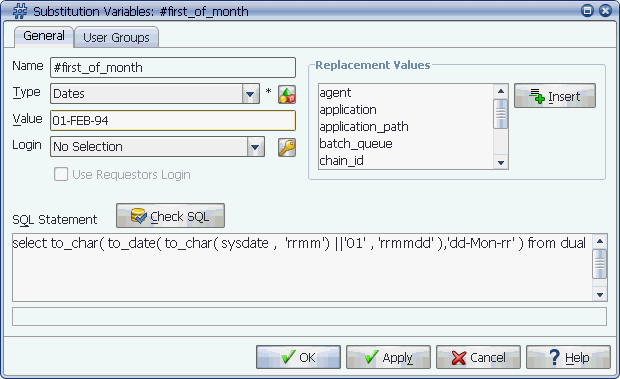This screenshot has width=620, height=379.
Task: Toggle the Use Requestors Login checkbox
Action: [61, 174]
